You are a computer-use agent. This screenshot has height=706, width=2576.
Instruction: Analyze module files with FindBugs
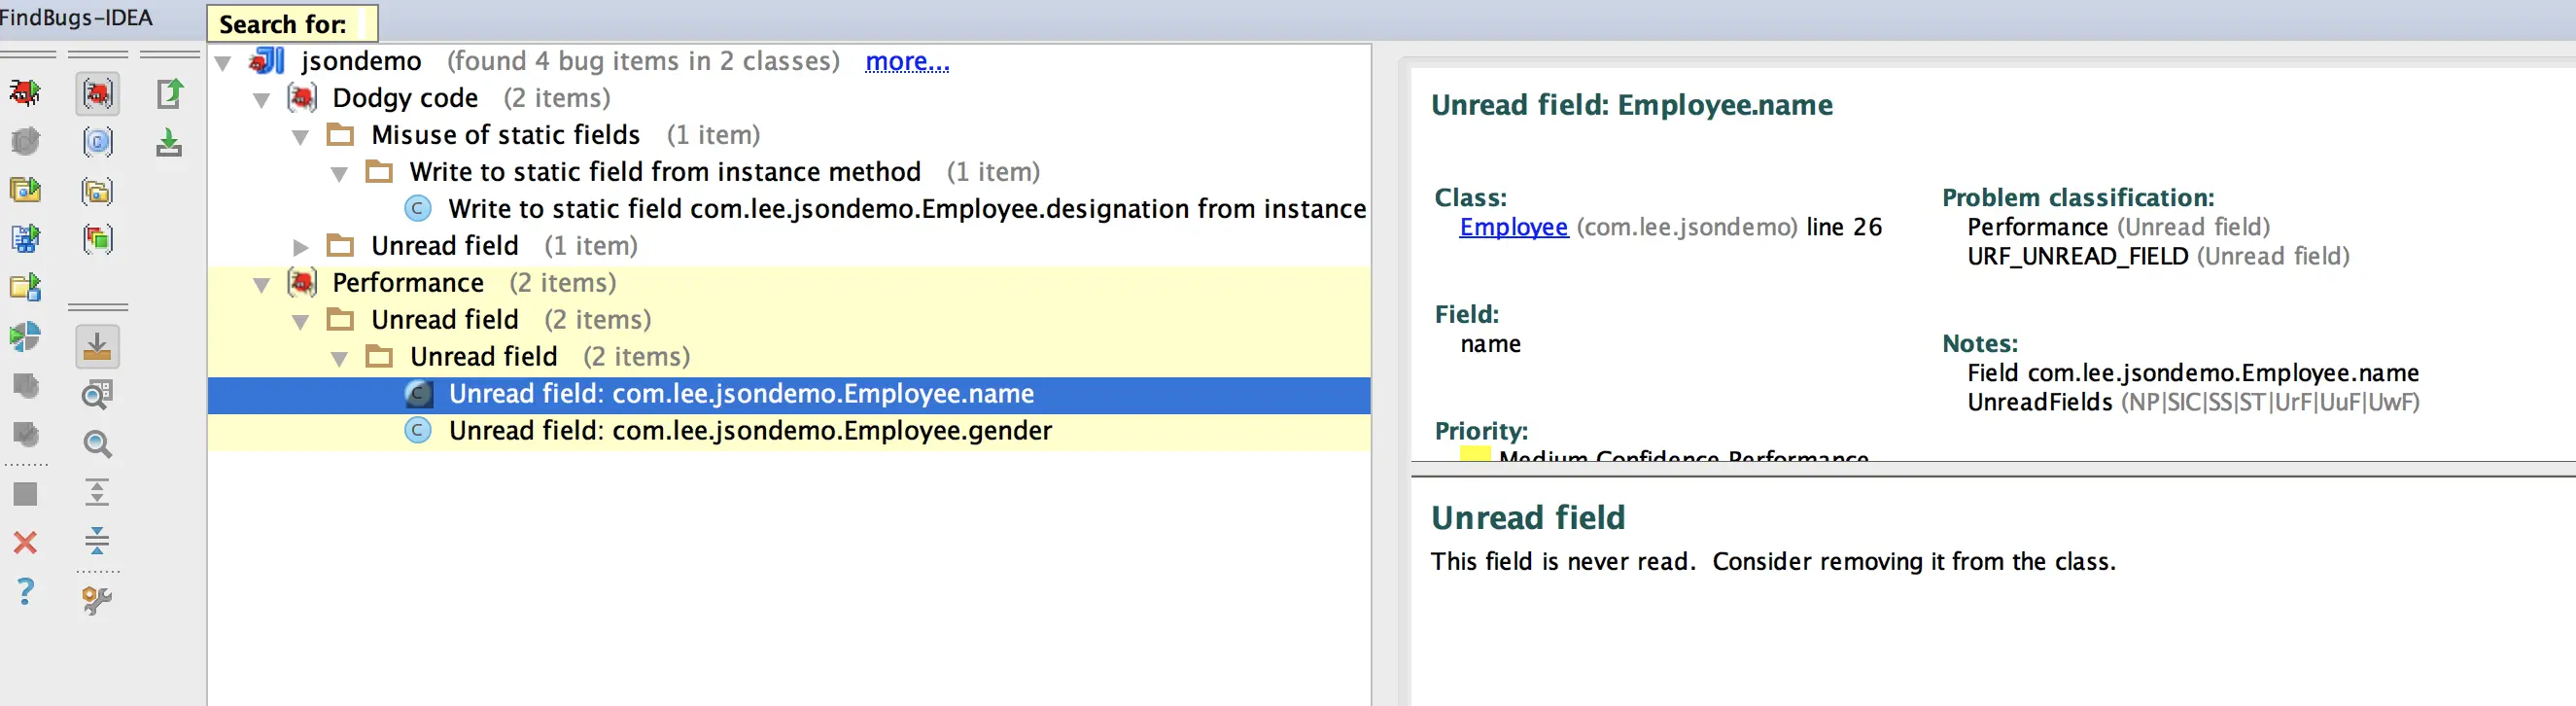tap(25, 238)
